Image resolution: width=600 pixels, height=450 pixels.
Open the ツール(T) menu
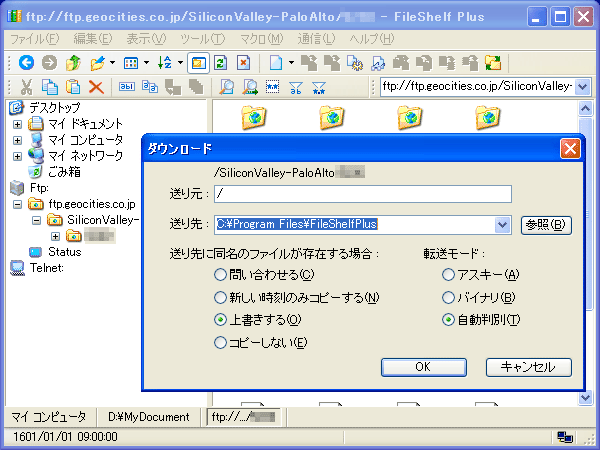pyautogui.click(x=202, y=39)
